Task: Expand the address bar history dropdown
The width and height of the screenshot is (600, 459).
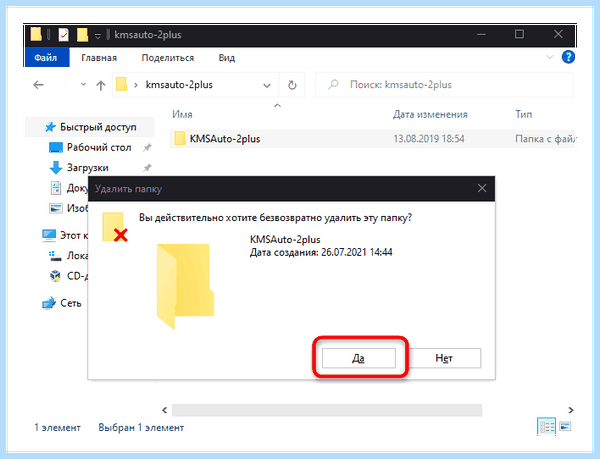Action: [x=267, y=85]
